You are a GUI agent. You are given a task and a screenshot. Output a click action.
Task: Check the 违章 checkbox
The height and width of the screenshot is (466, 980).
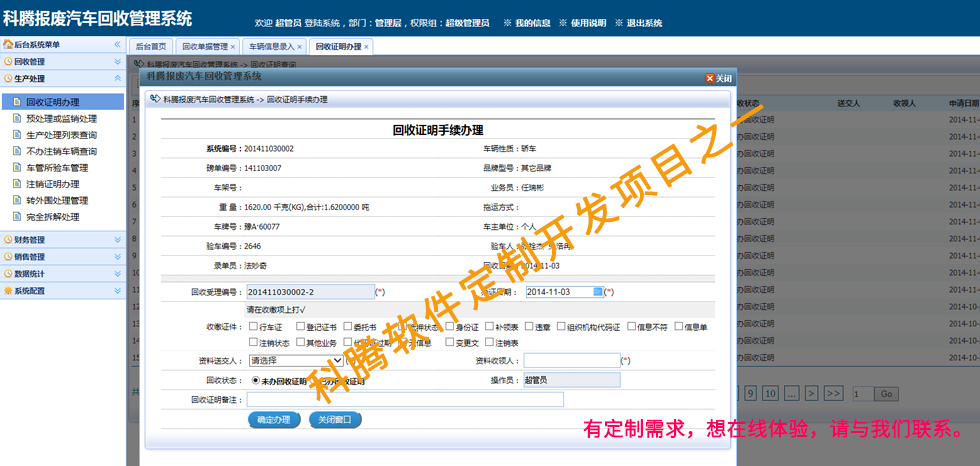528,326
